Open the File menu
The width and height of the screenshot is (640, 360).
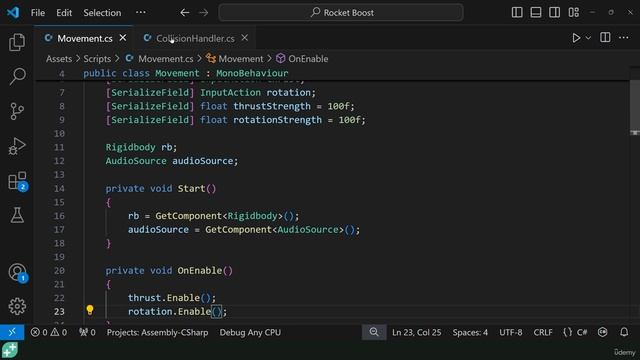pyautogui.click(x=38, y=13)
